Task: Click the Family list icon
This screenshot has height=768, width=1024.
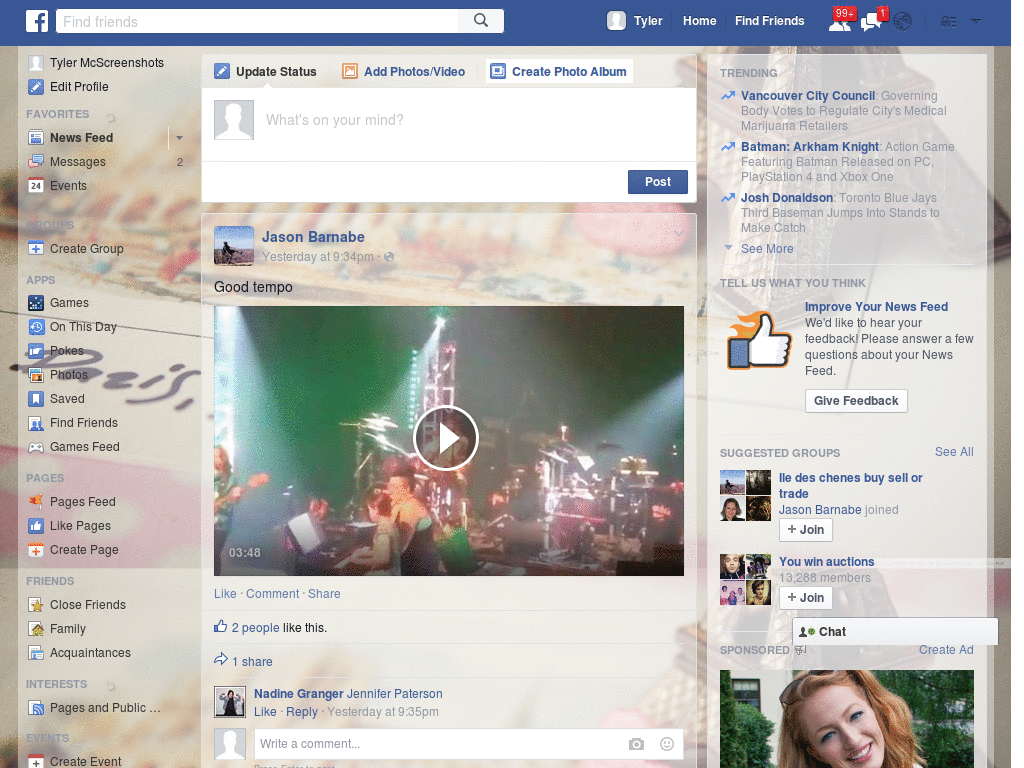Action: (36, 629)
